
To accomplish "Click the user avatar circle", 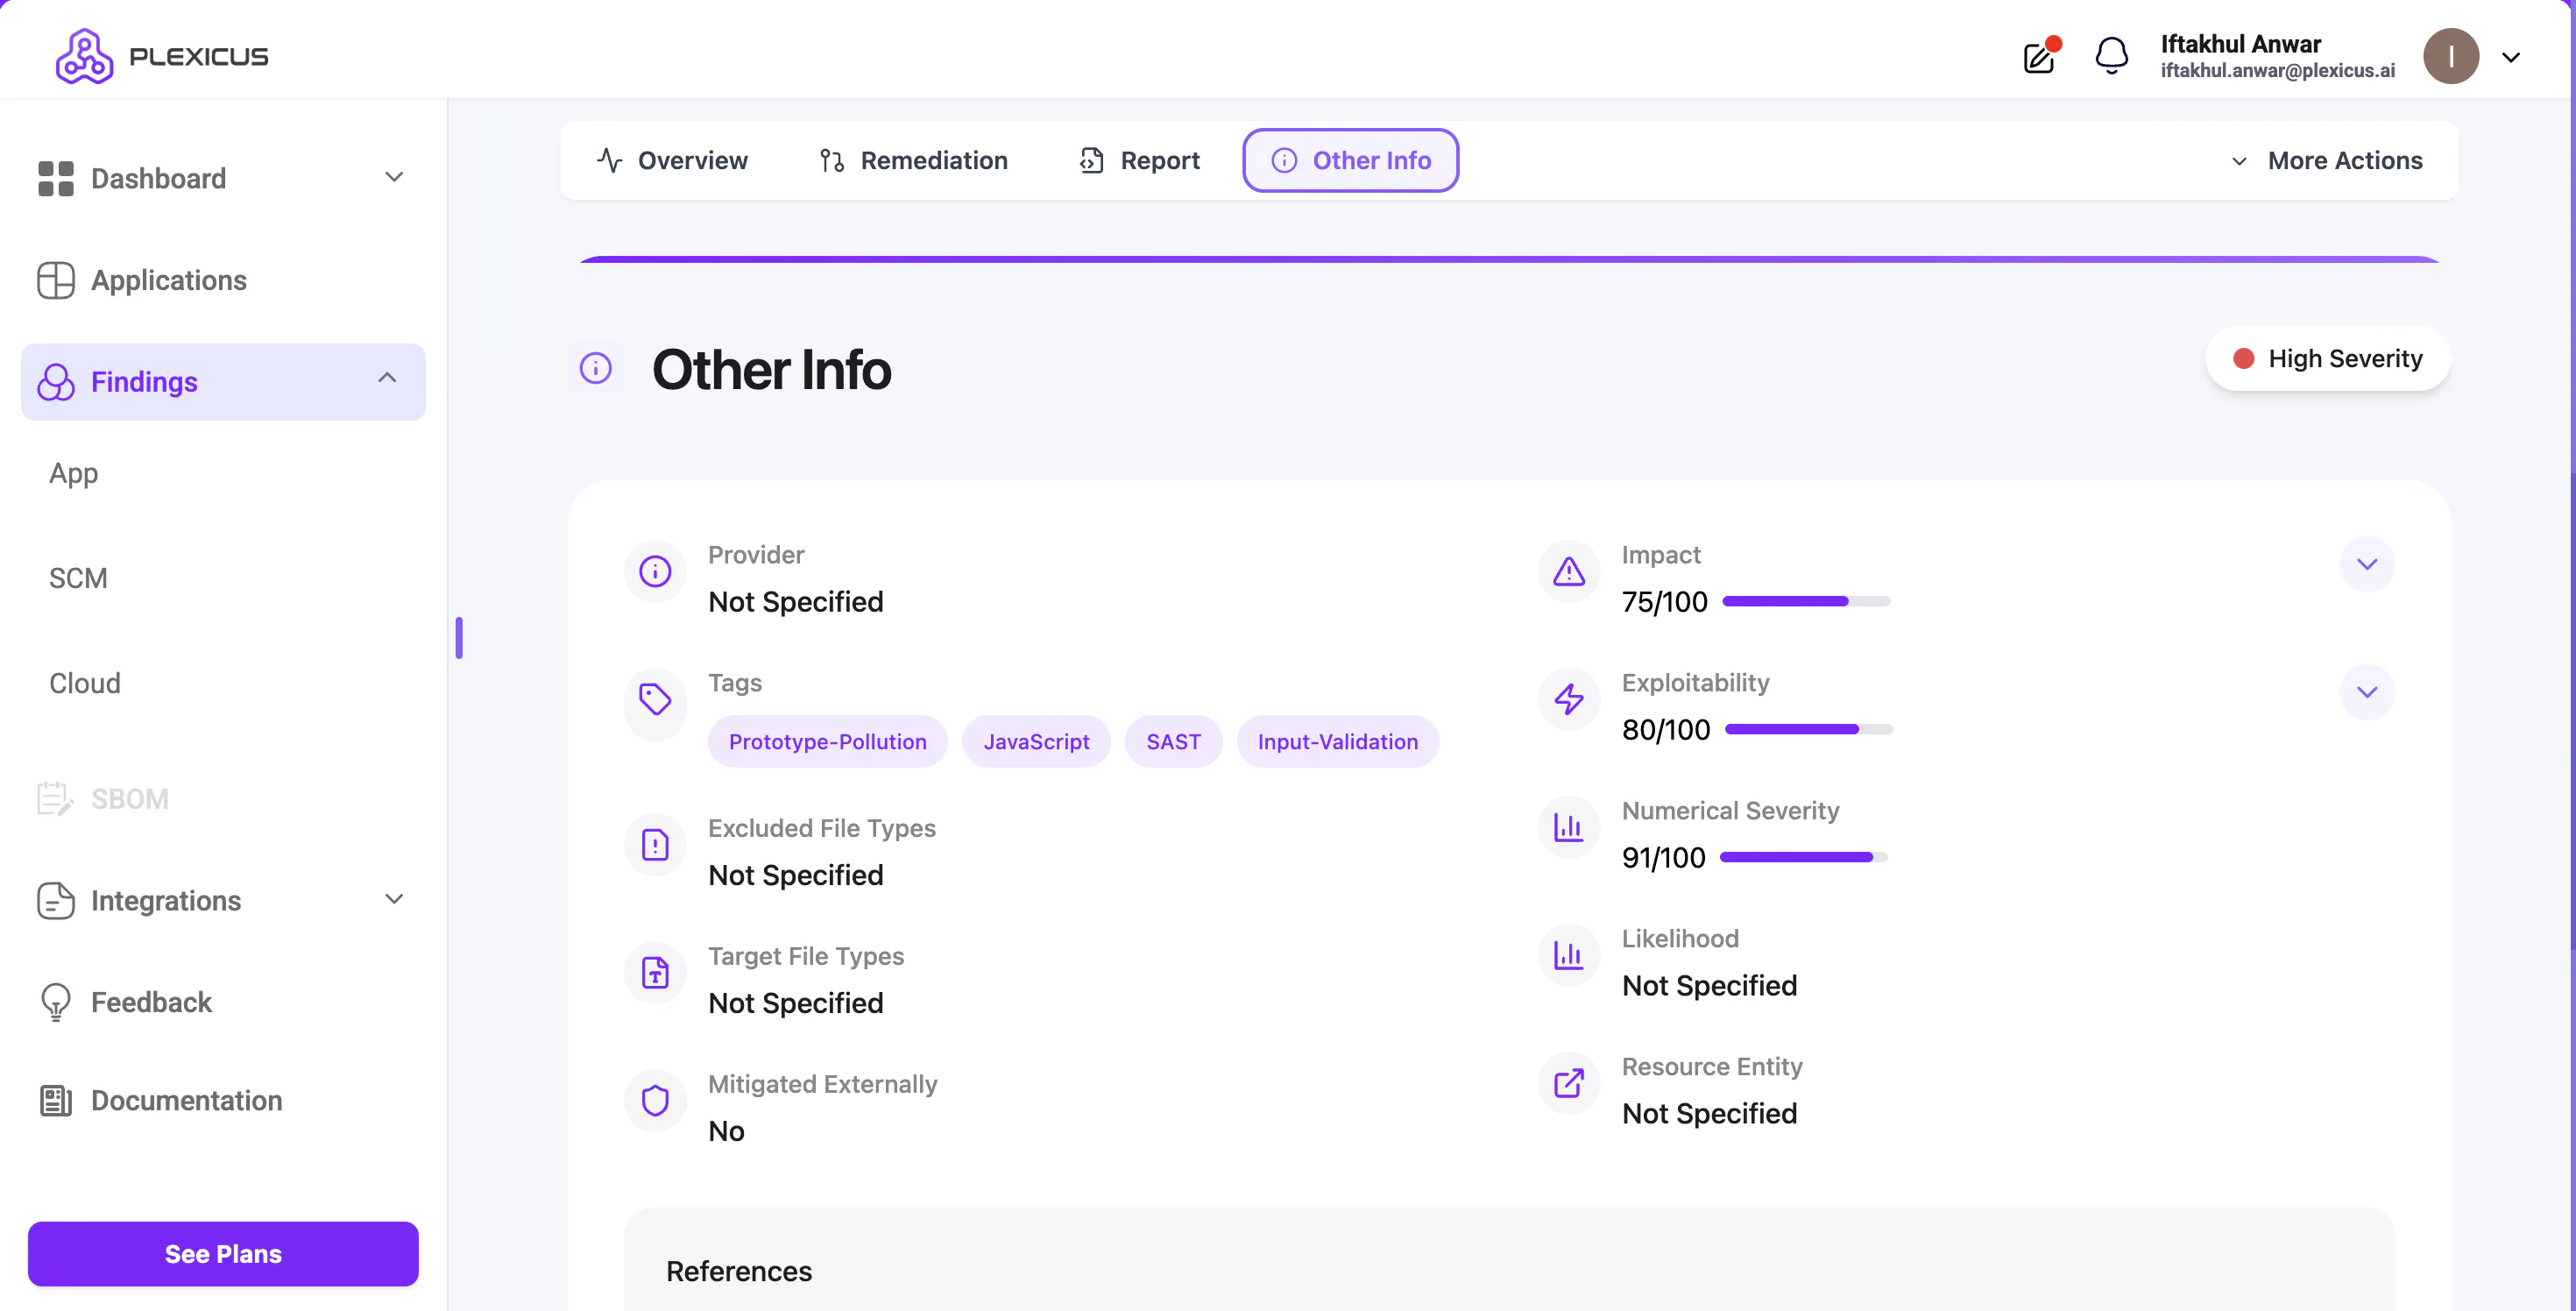I will (2450, 56).
